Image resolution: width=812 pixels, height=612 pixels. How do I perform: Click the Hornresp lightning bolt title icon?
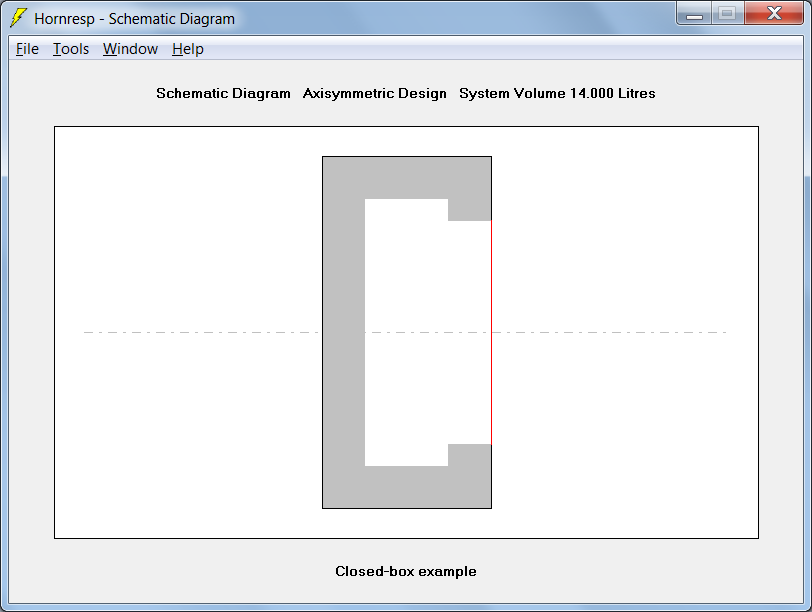(19, 18)
